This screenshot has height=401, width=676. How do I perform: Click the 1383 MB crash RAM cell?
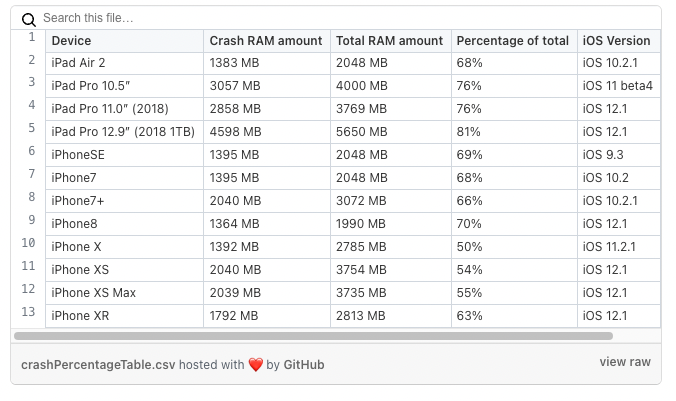tap(267, 63)
